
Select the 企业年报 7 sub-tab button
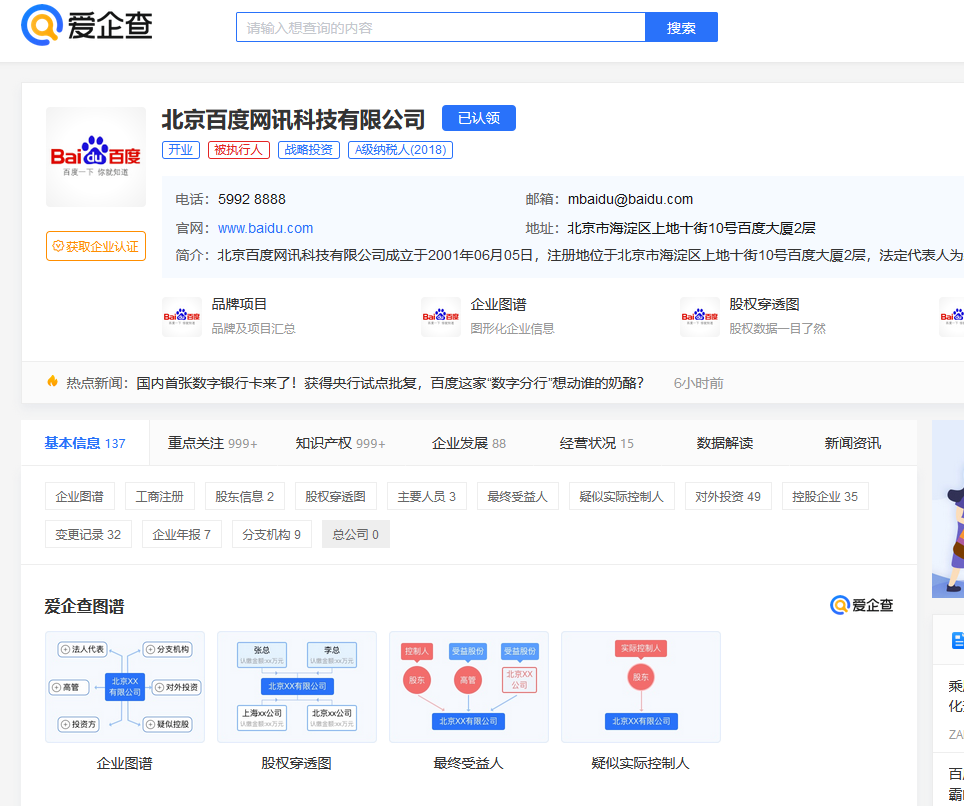pos(181,534)
